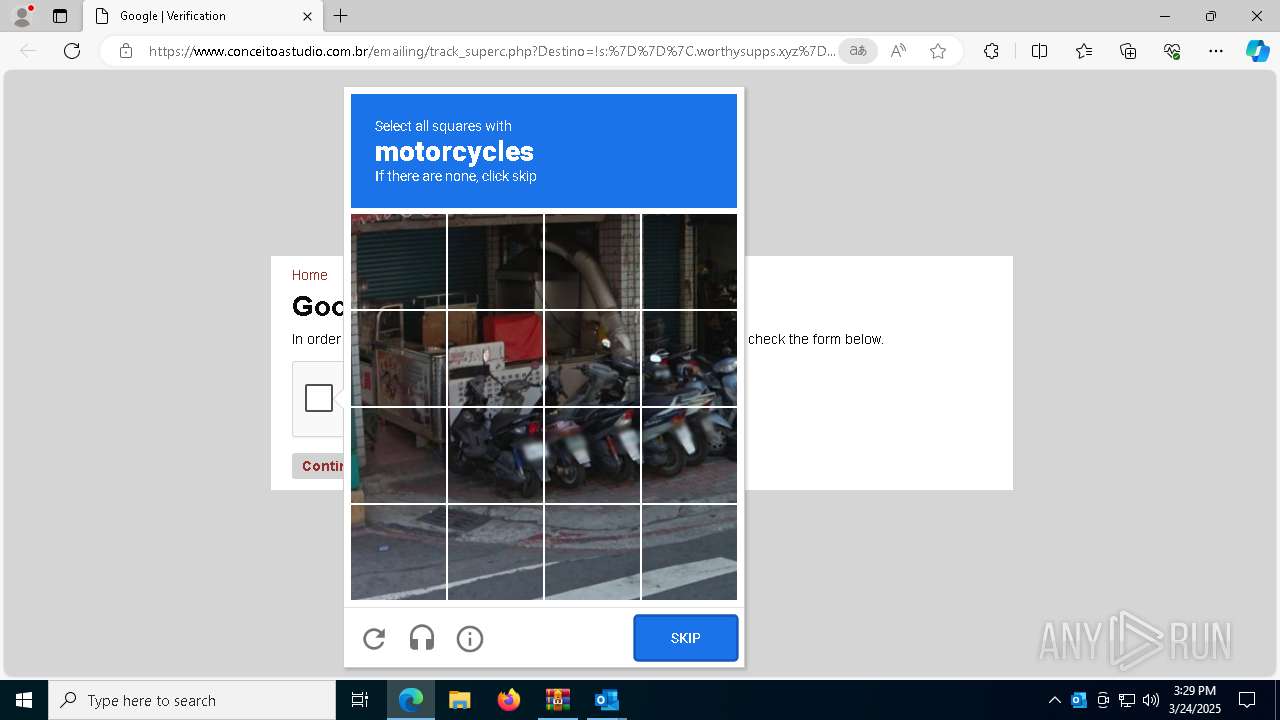1280x720 pixels.
Task: Open Microsoft Edge from taskbar
Action: click(x=411, y=700)
